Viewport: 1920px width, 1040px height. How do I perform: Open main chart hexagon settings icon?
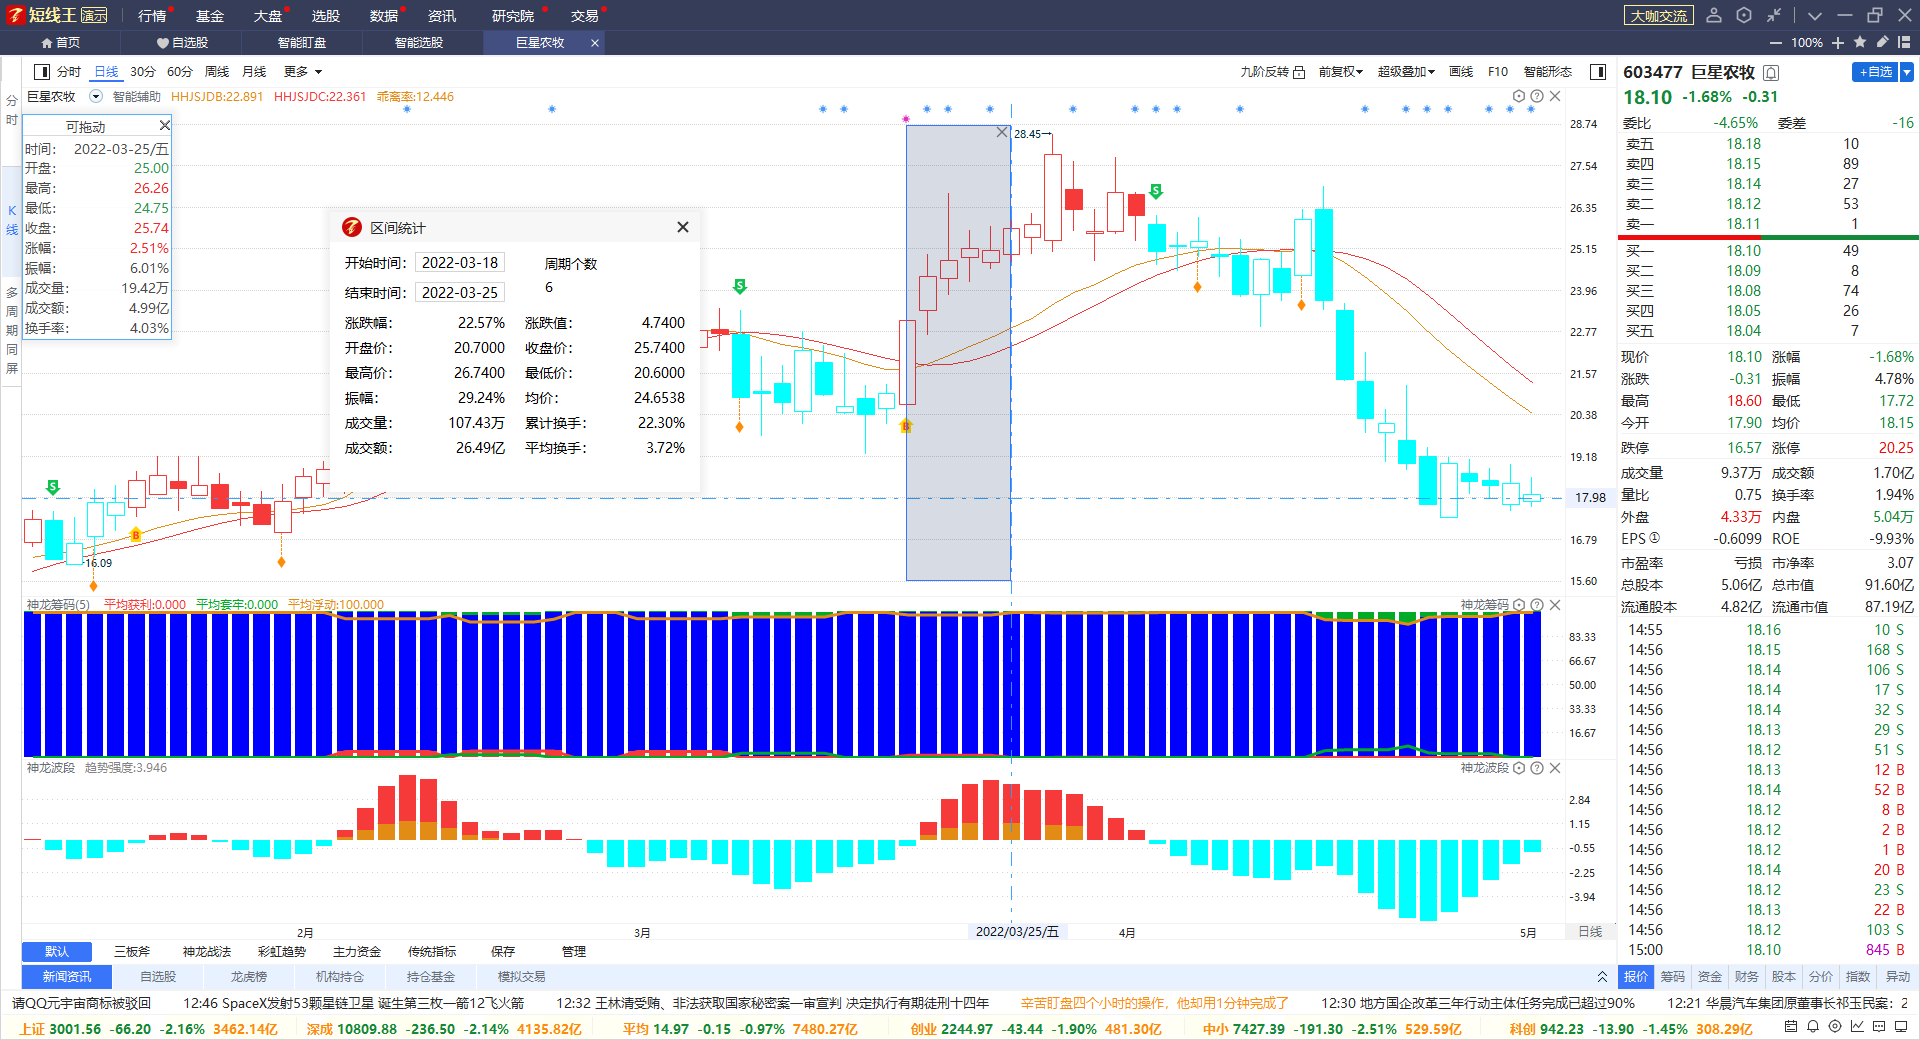[x=1519, y=96]
